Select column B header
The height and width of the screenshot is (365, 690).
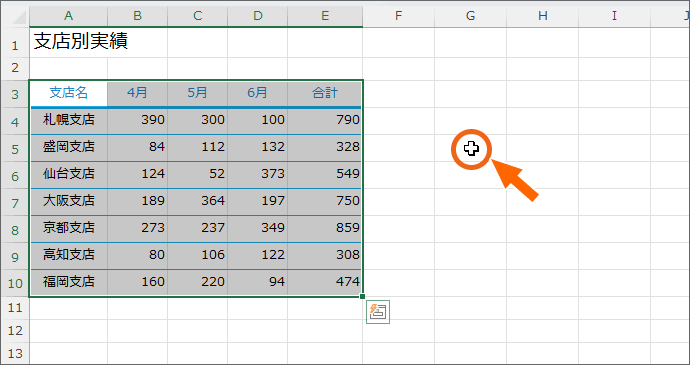[137, 16]
